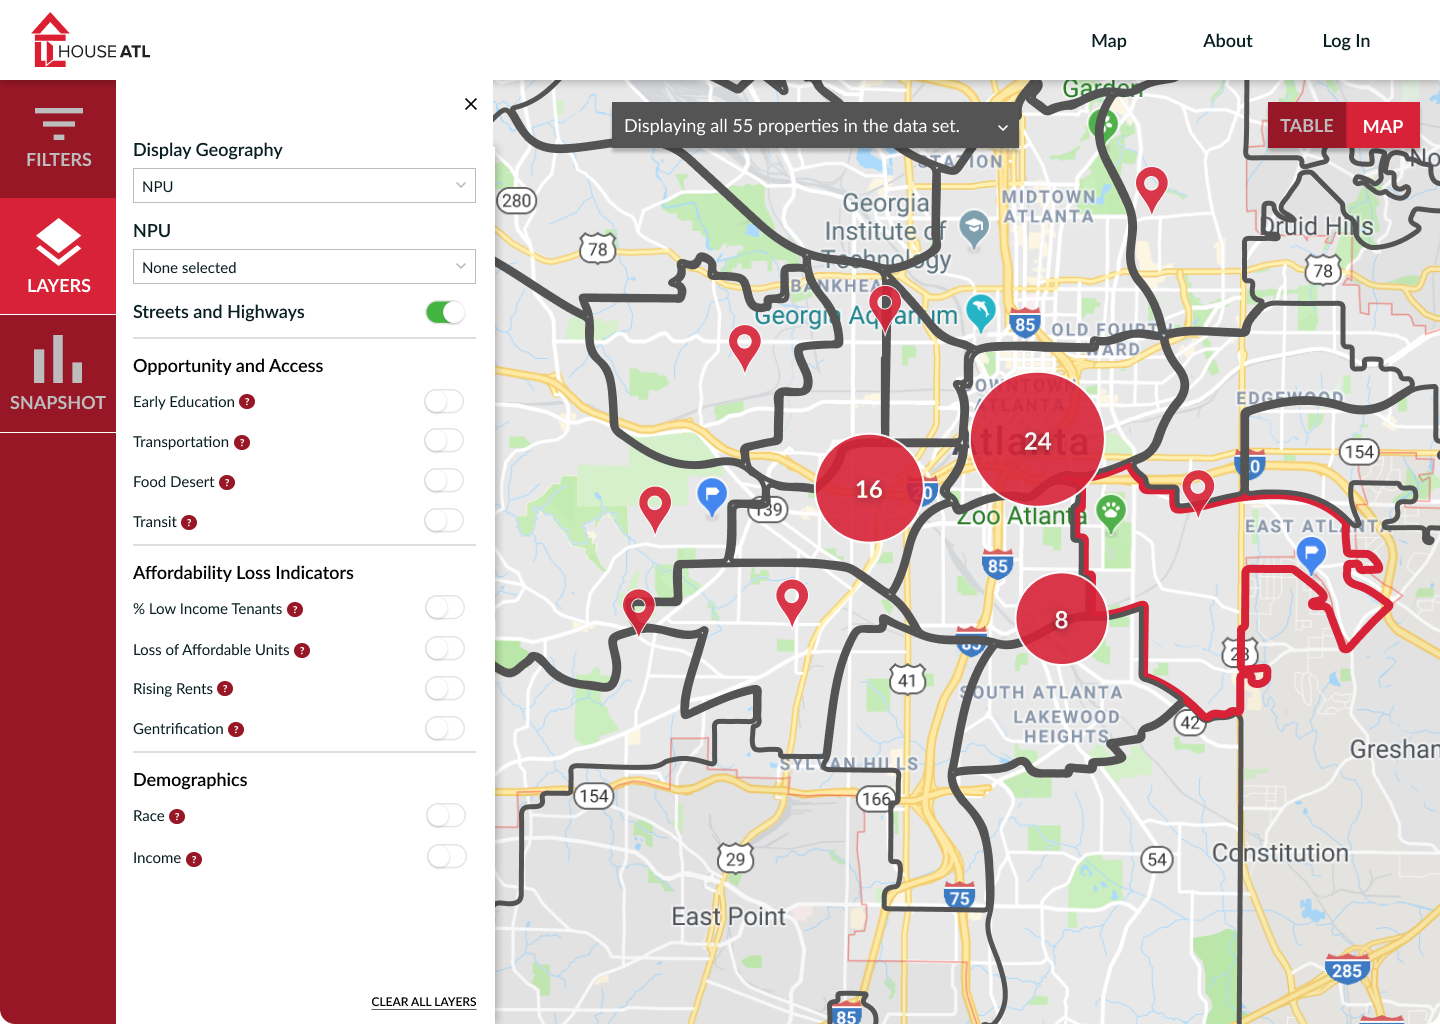Open Early Education help icon
The width and height of the screenshot is (1440, 1024).
tap(247, 402)
